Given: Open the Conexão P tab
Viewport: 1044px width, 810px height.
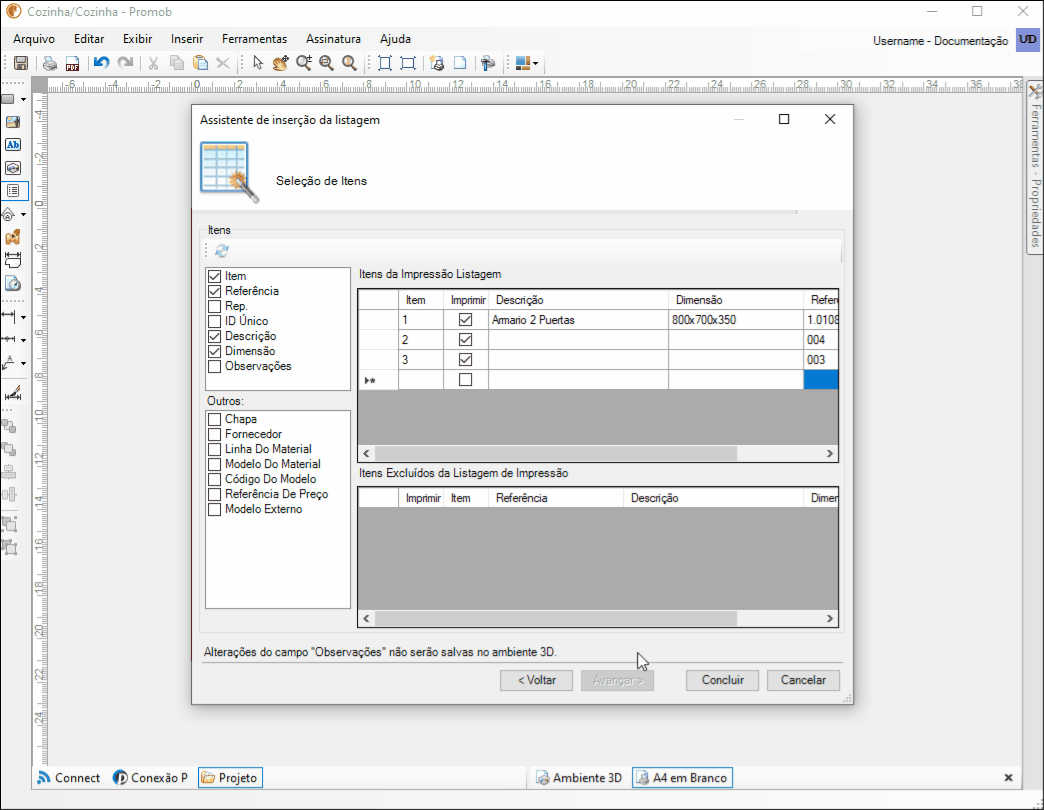Looking at the screenshot, I should click(x=150, y=777).
